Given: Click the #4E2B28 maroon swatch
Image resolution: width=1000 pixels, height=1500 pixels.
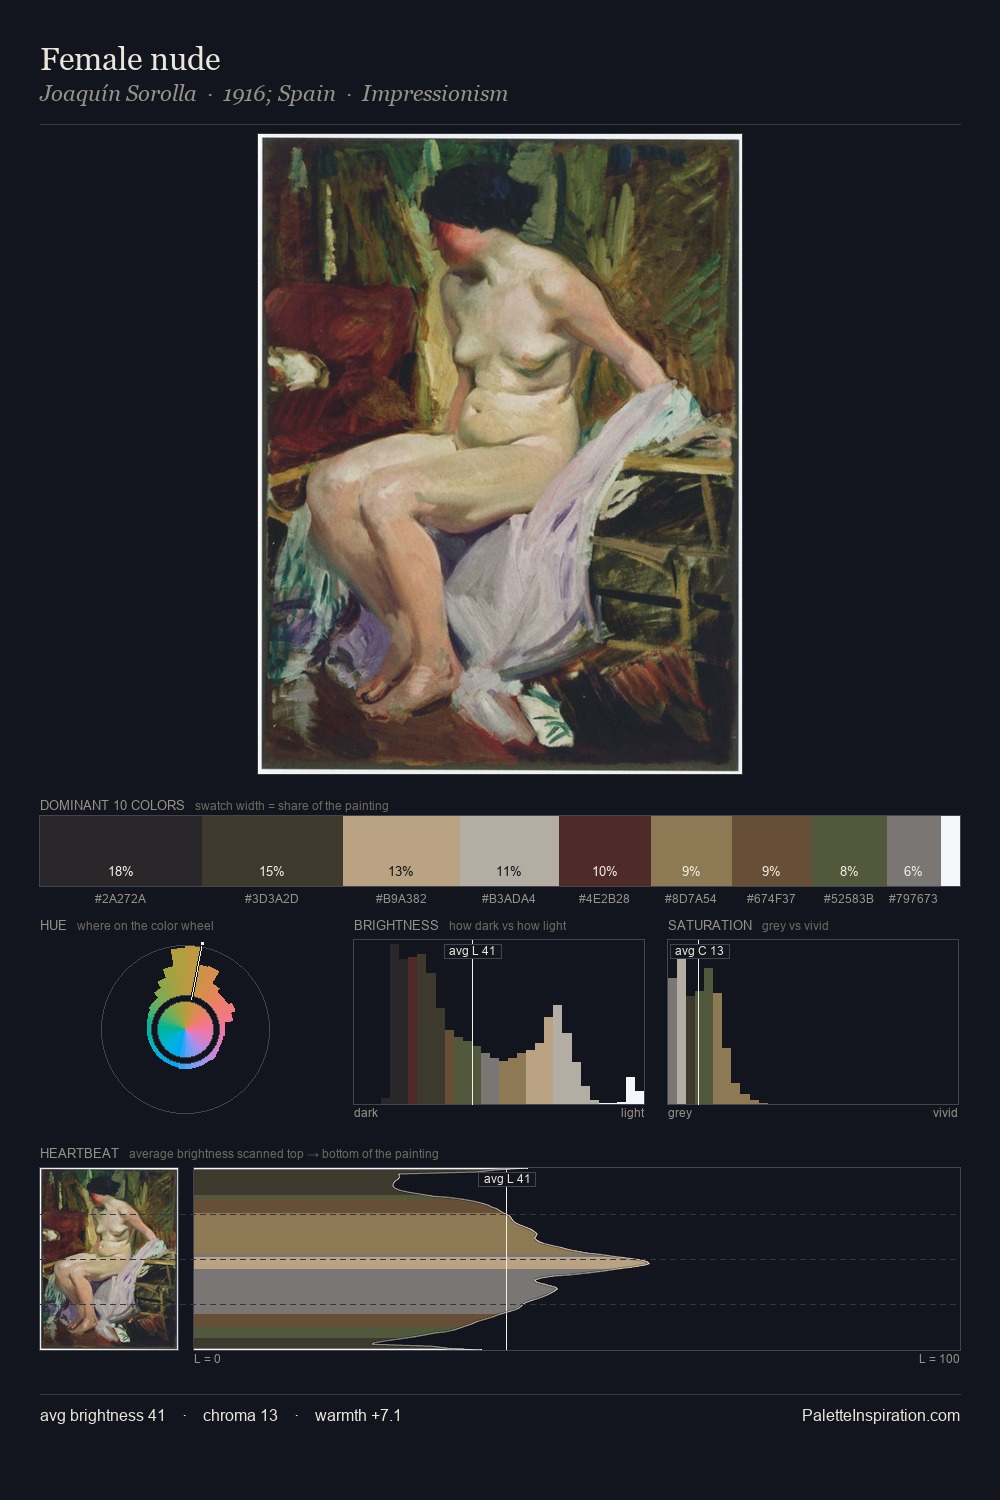Looking at the screenshot, I should click(x=605, y=851).
